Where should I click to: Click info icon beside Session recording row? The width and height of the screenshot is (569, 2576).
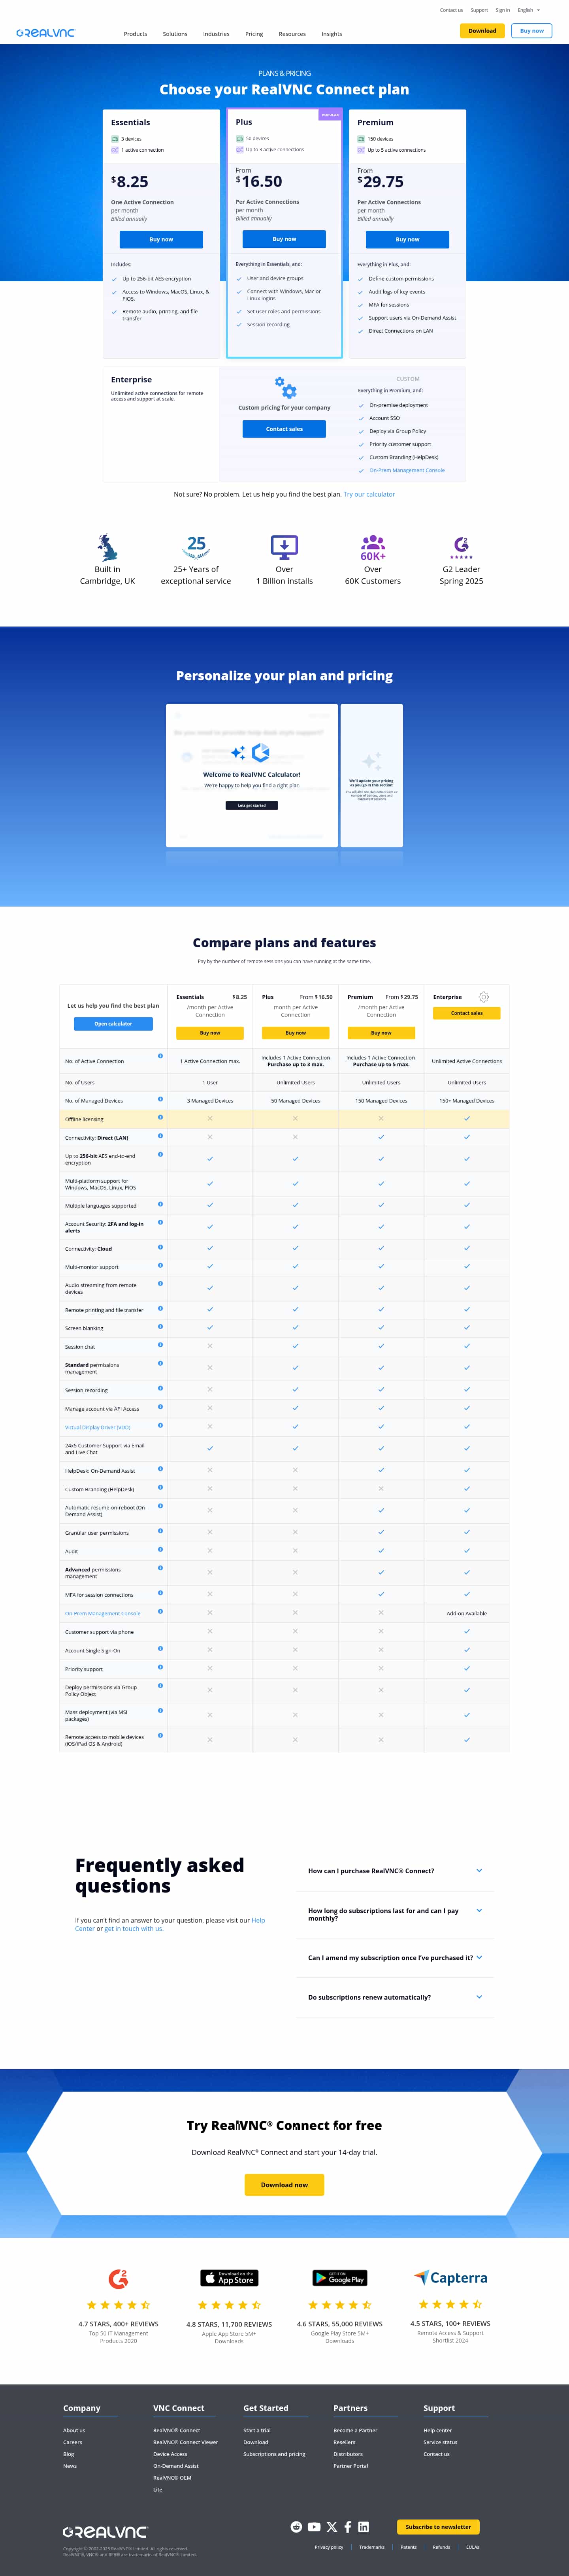click(x=160, y=1388)
